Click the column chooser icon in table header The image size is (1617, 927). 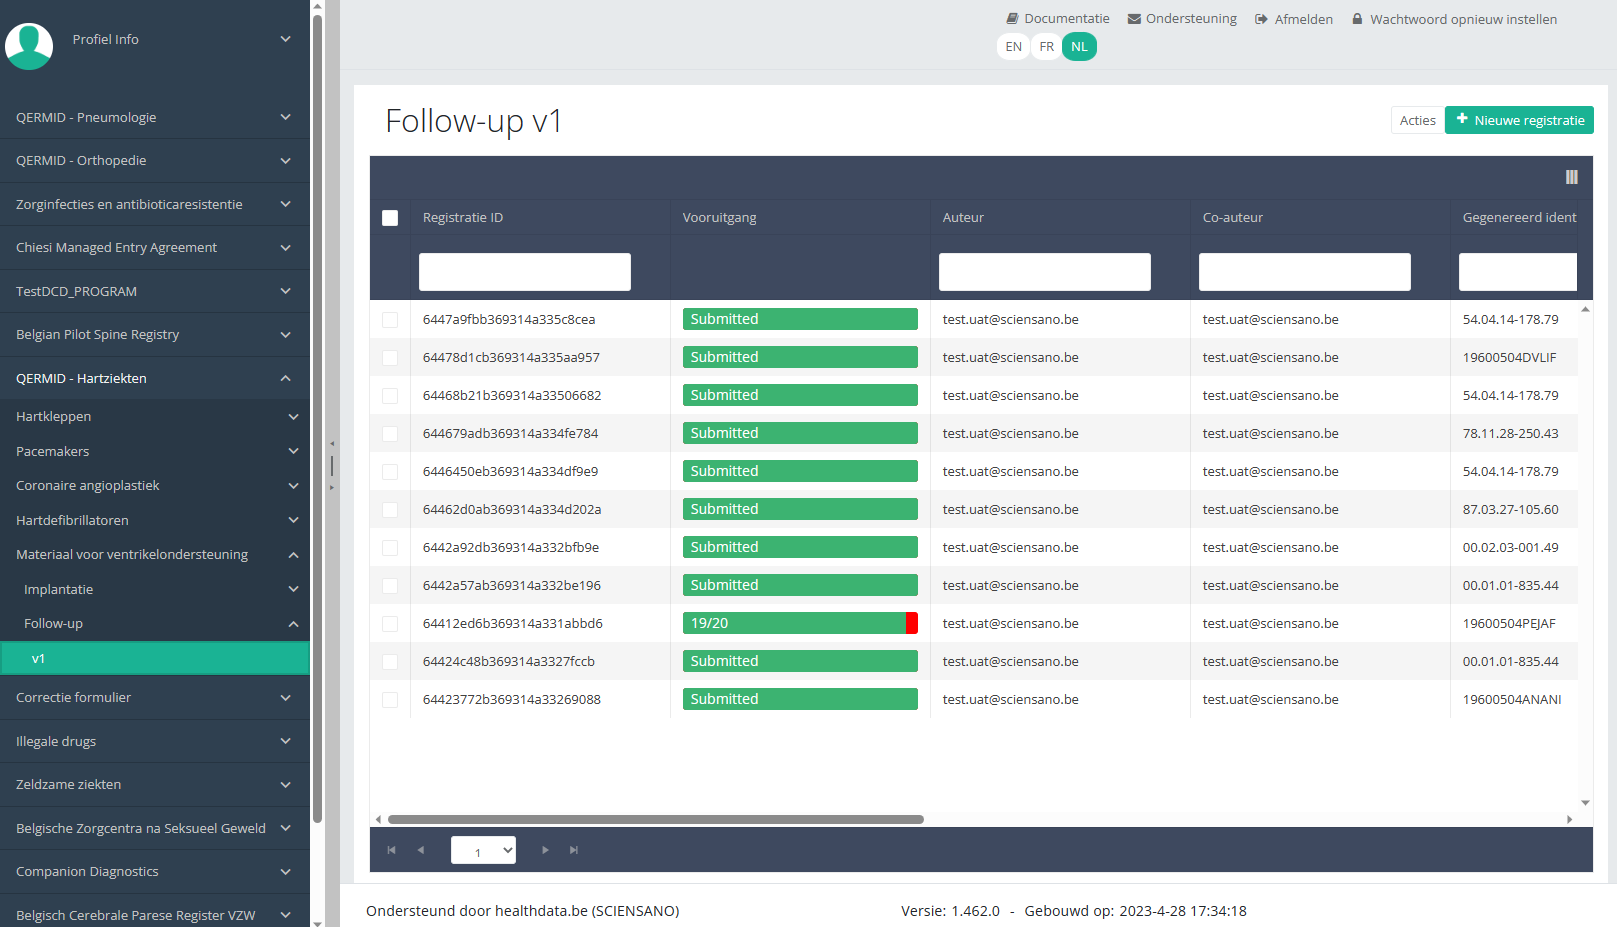coord(1571,177)
